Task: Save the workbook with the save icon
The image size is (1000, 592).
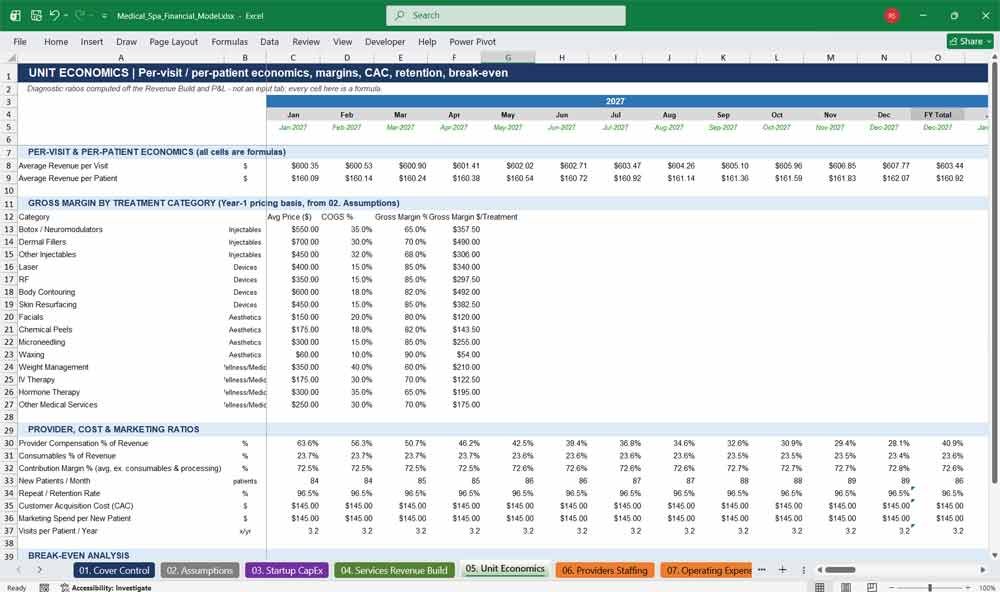Action: 36,15
